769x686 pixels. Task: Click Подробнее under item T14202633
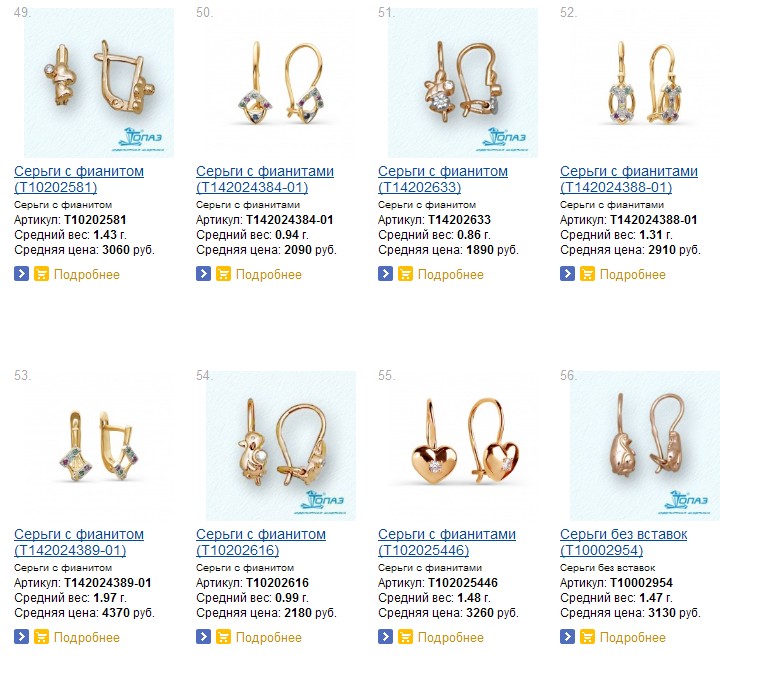tap(451, 275)
